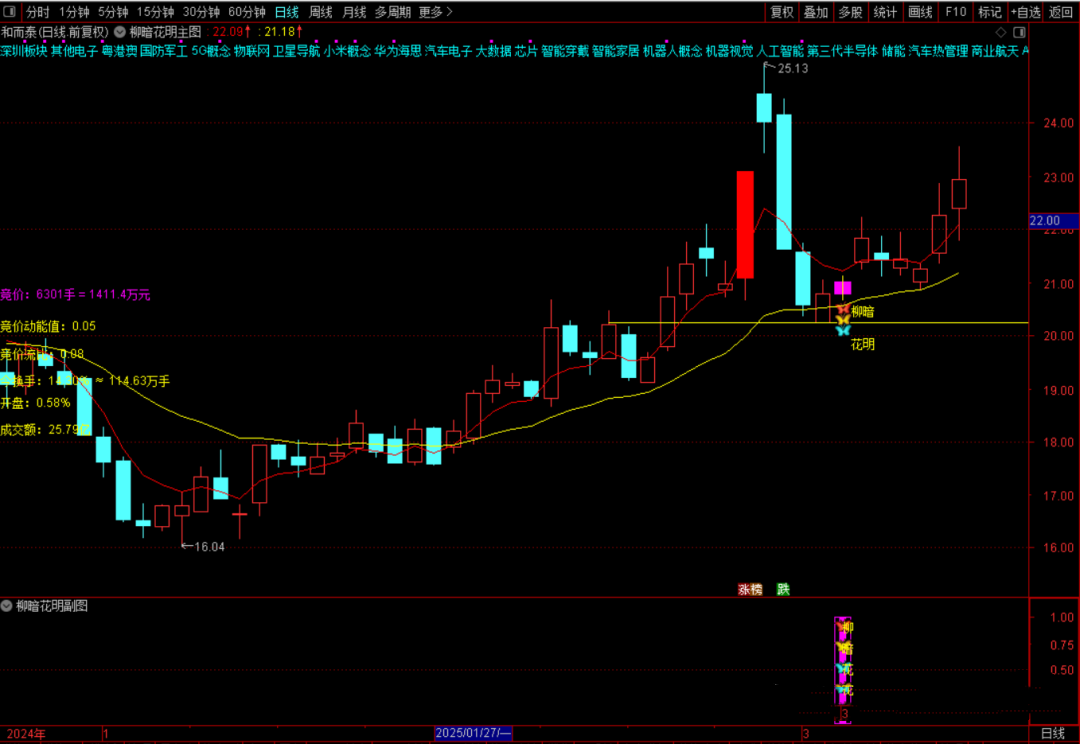The height and width of the screenshot is (744, 1080).
Task: Toggle 复权 price adjustment
Action: coord(782,12)
